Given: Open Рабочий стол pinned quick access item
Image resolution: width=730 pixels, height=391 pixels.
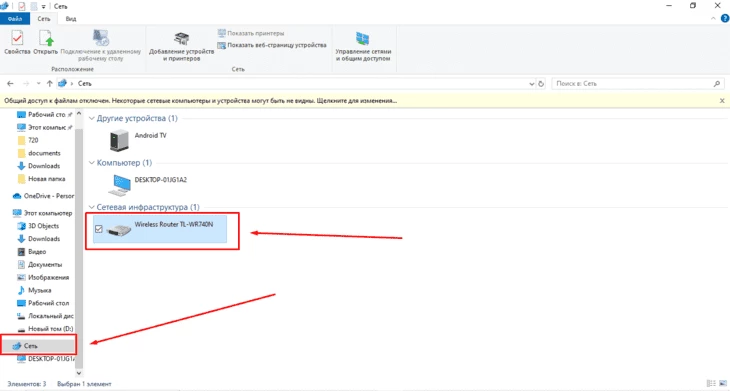Looking at the screenshot, I should coord(45,115).
